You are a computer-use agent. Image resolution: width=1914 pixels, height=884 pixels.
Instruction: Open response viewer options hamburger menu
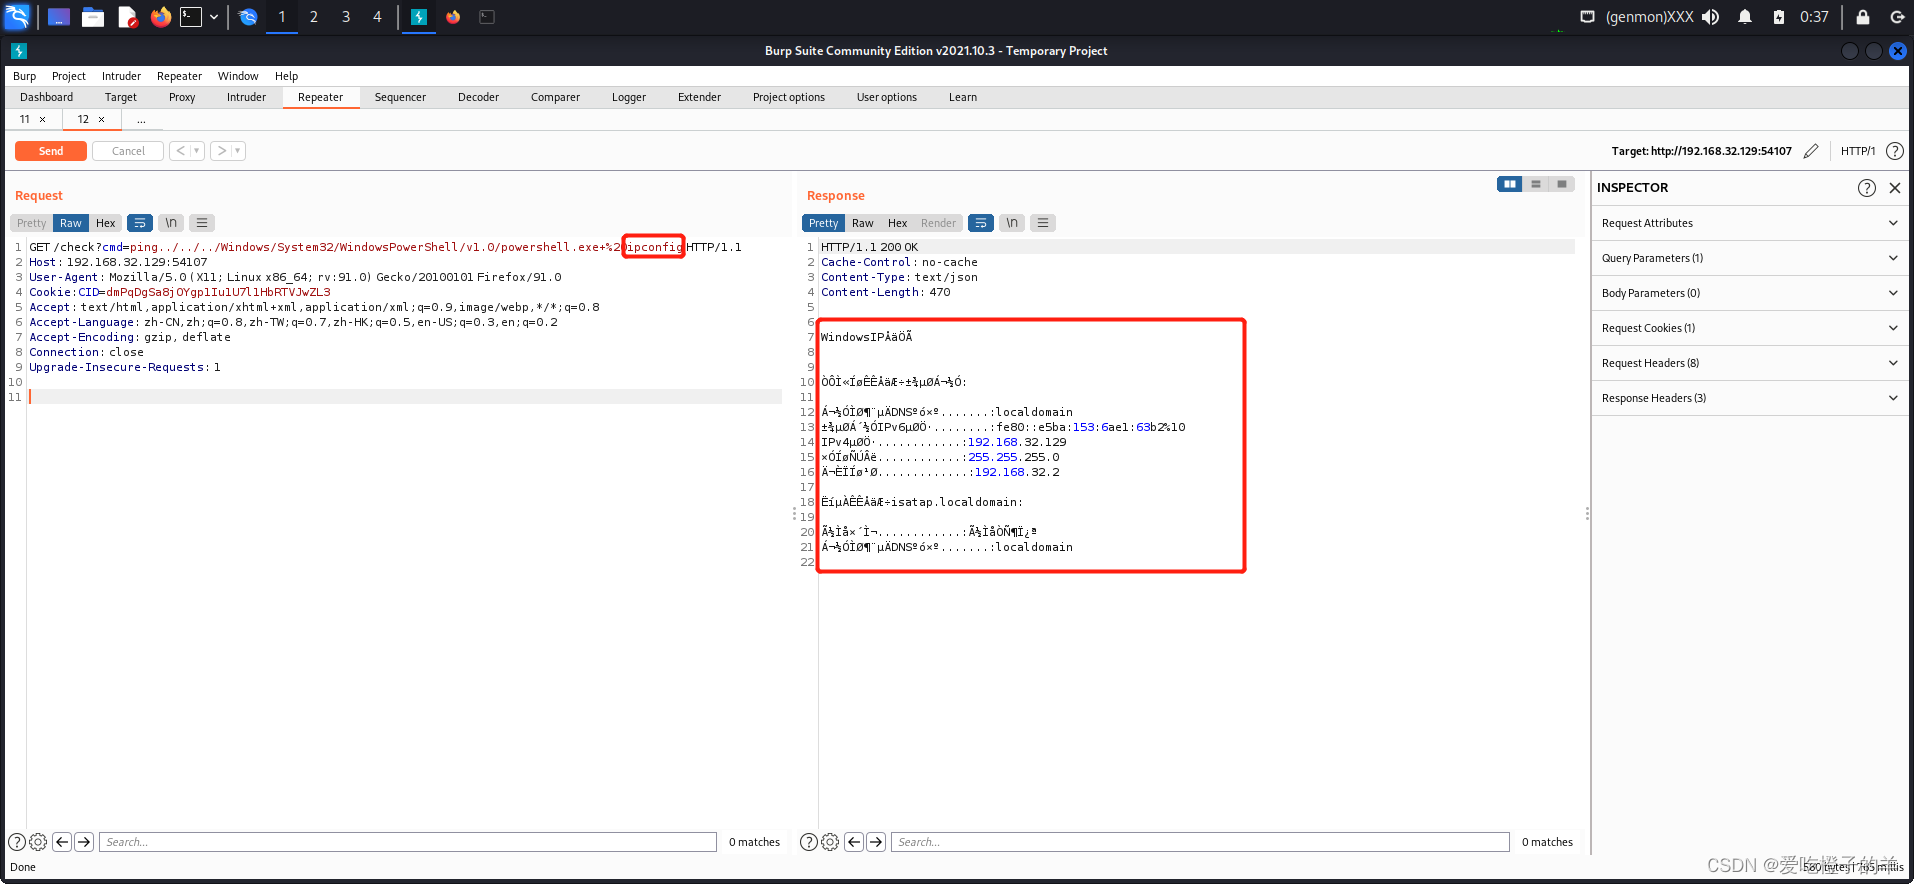[1043, 223]
